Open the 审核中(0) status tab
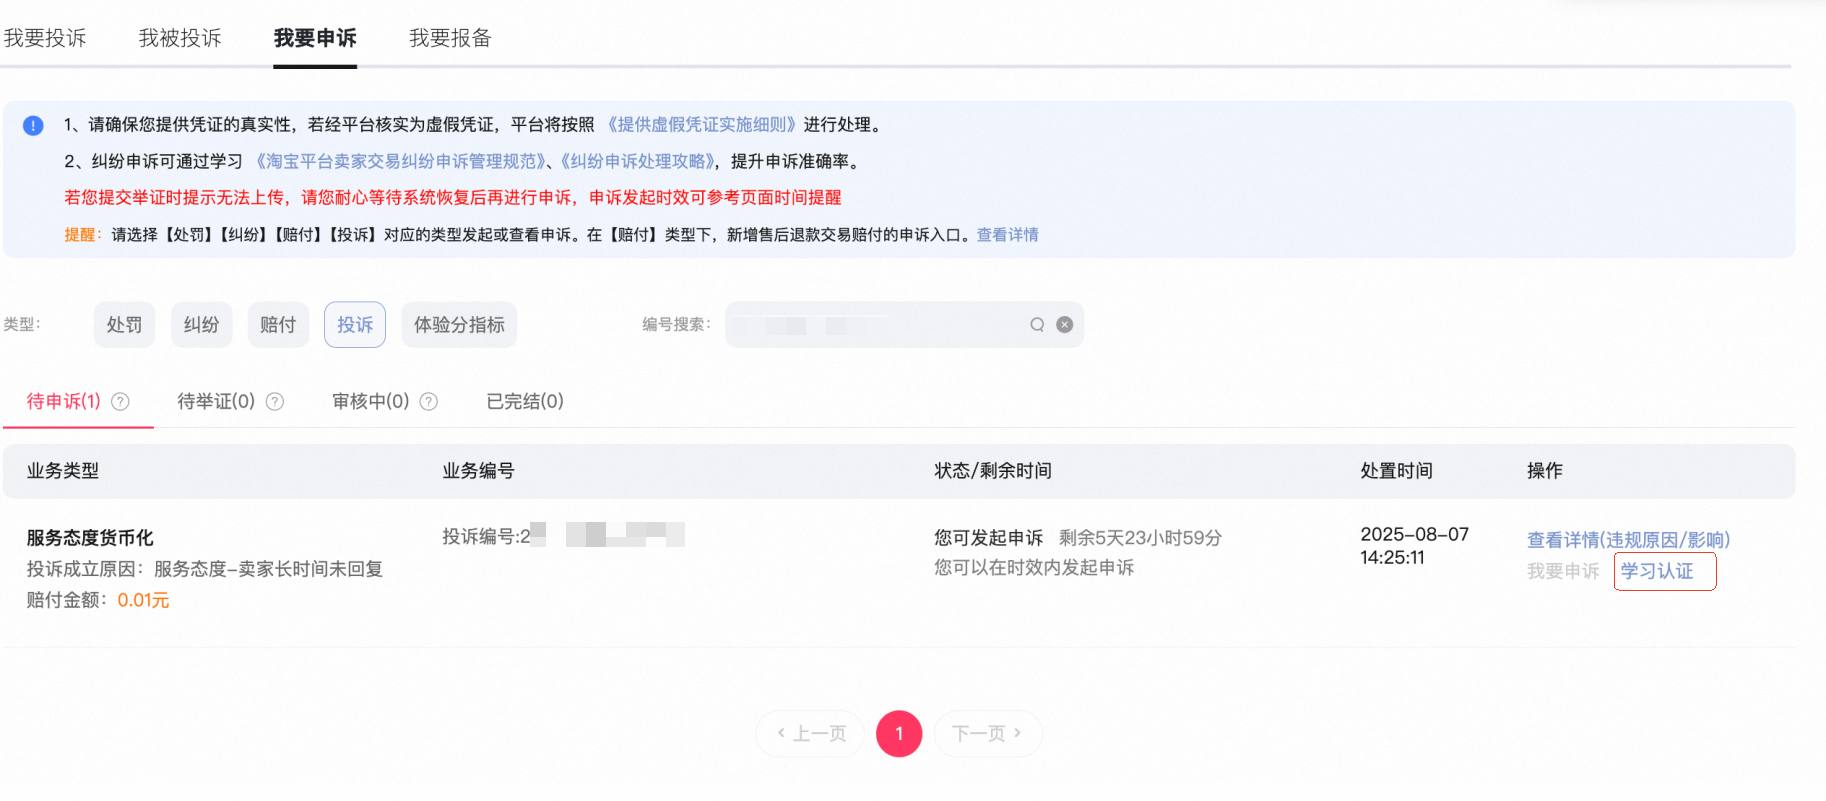This screenshot has height=801, width=1826. (371, 401)
